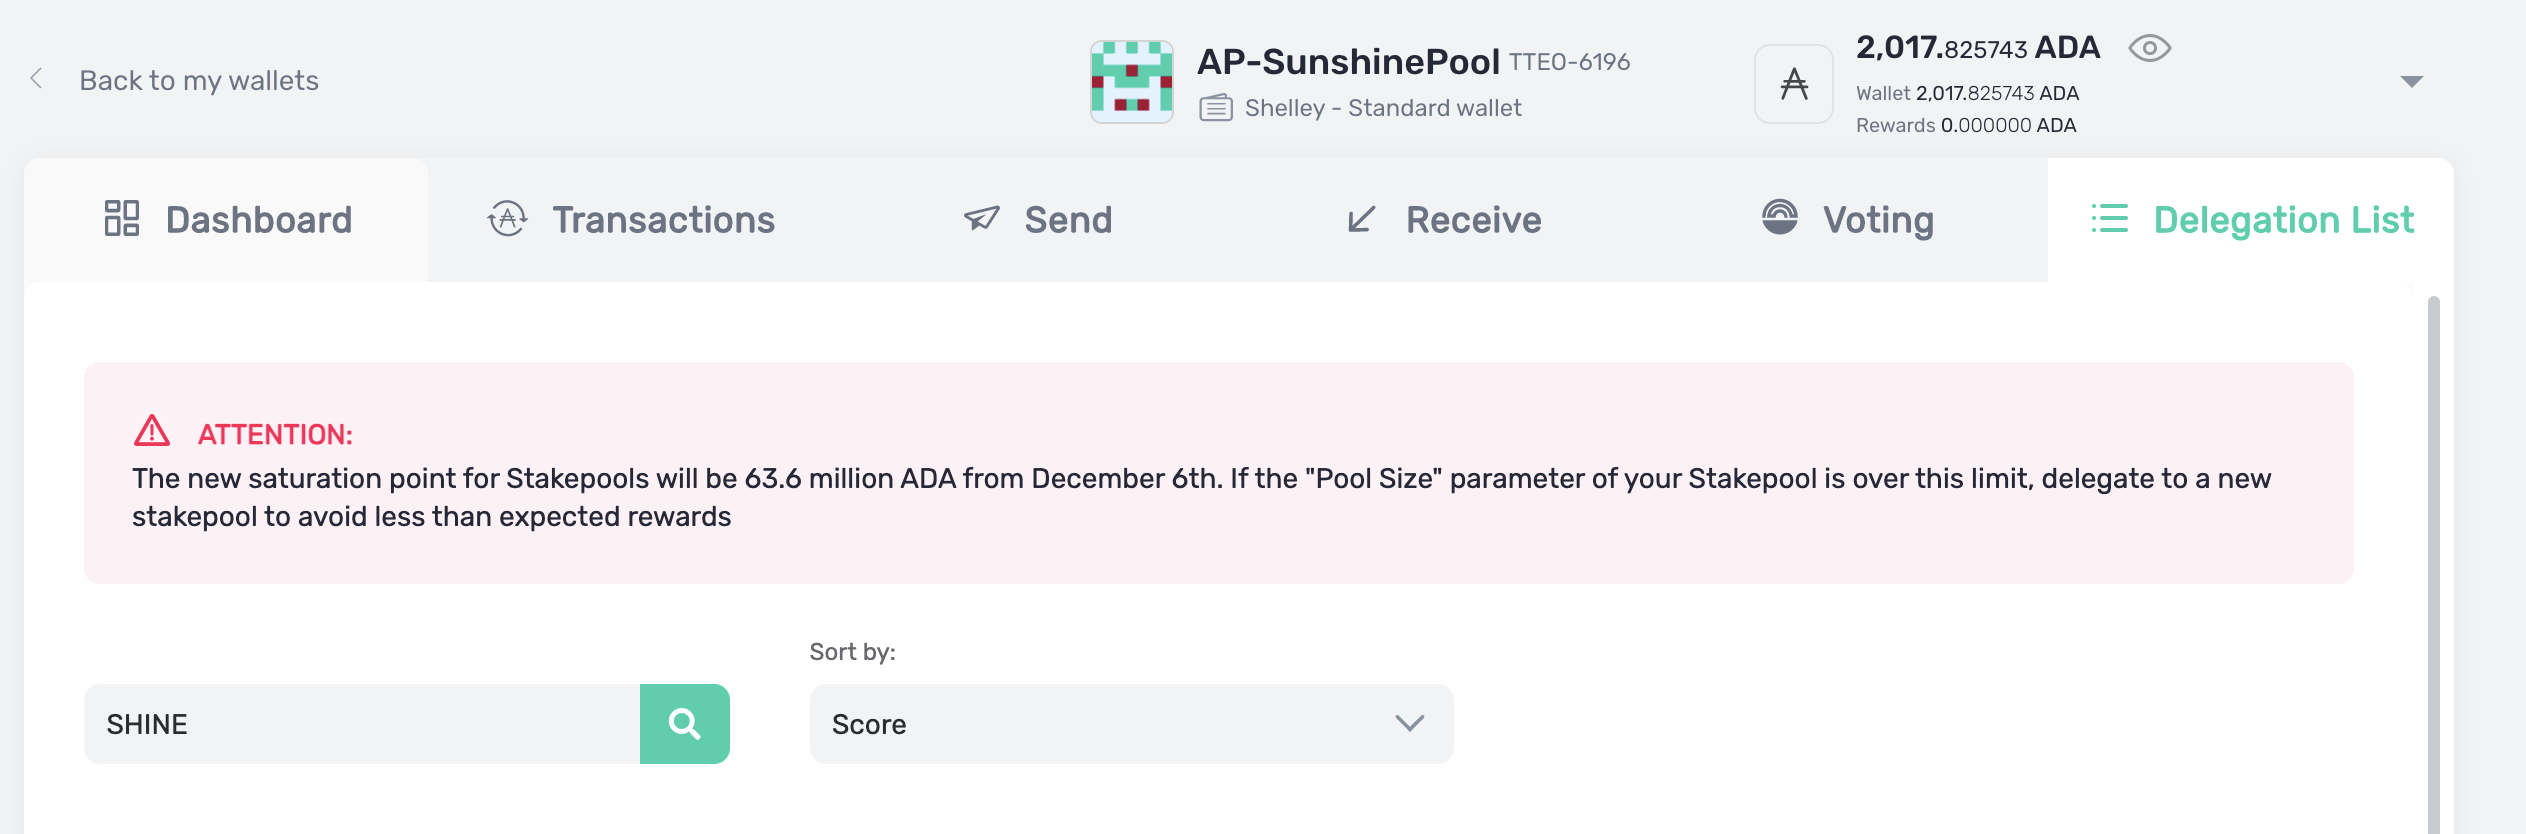Open the Dashboard tab
The width and height of the screenshot is (2526, 834).
228,220
